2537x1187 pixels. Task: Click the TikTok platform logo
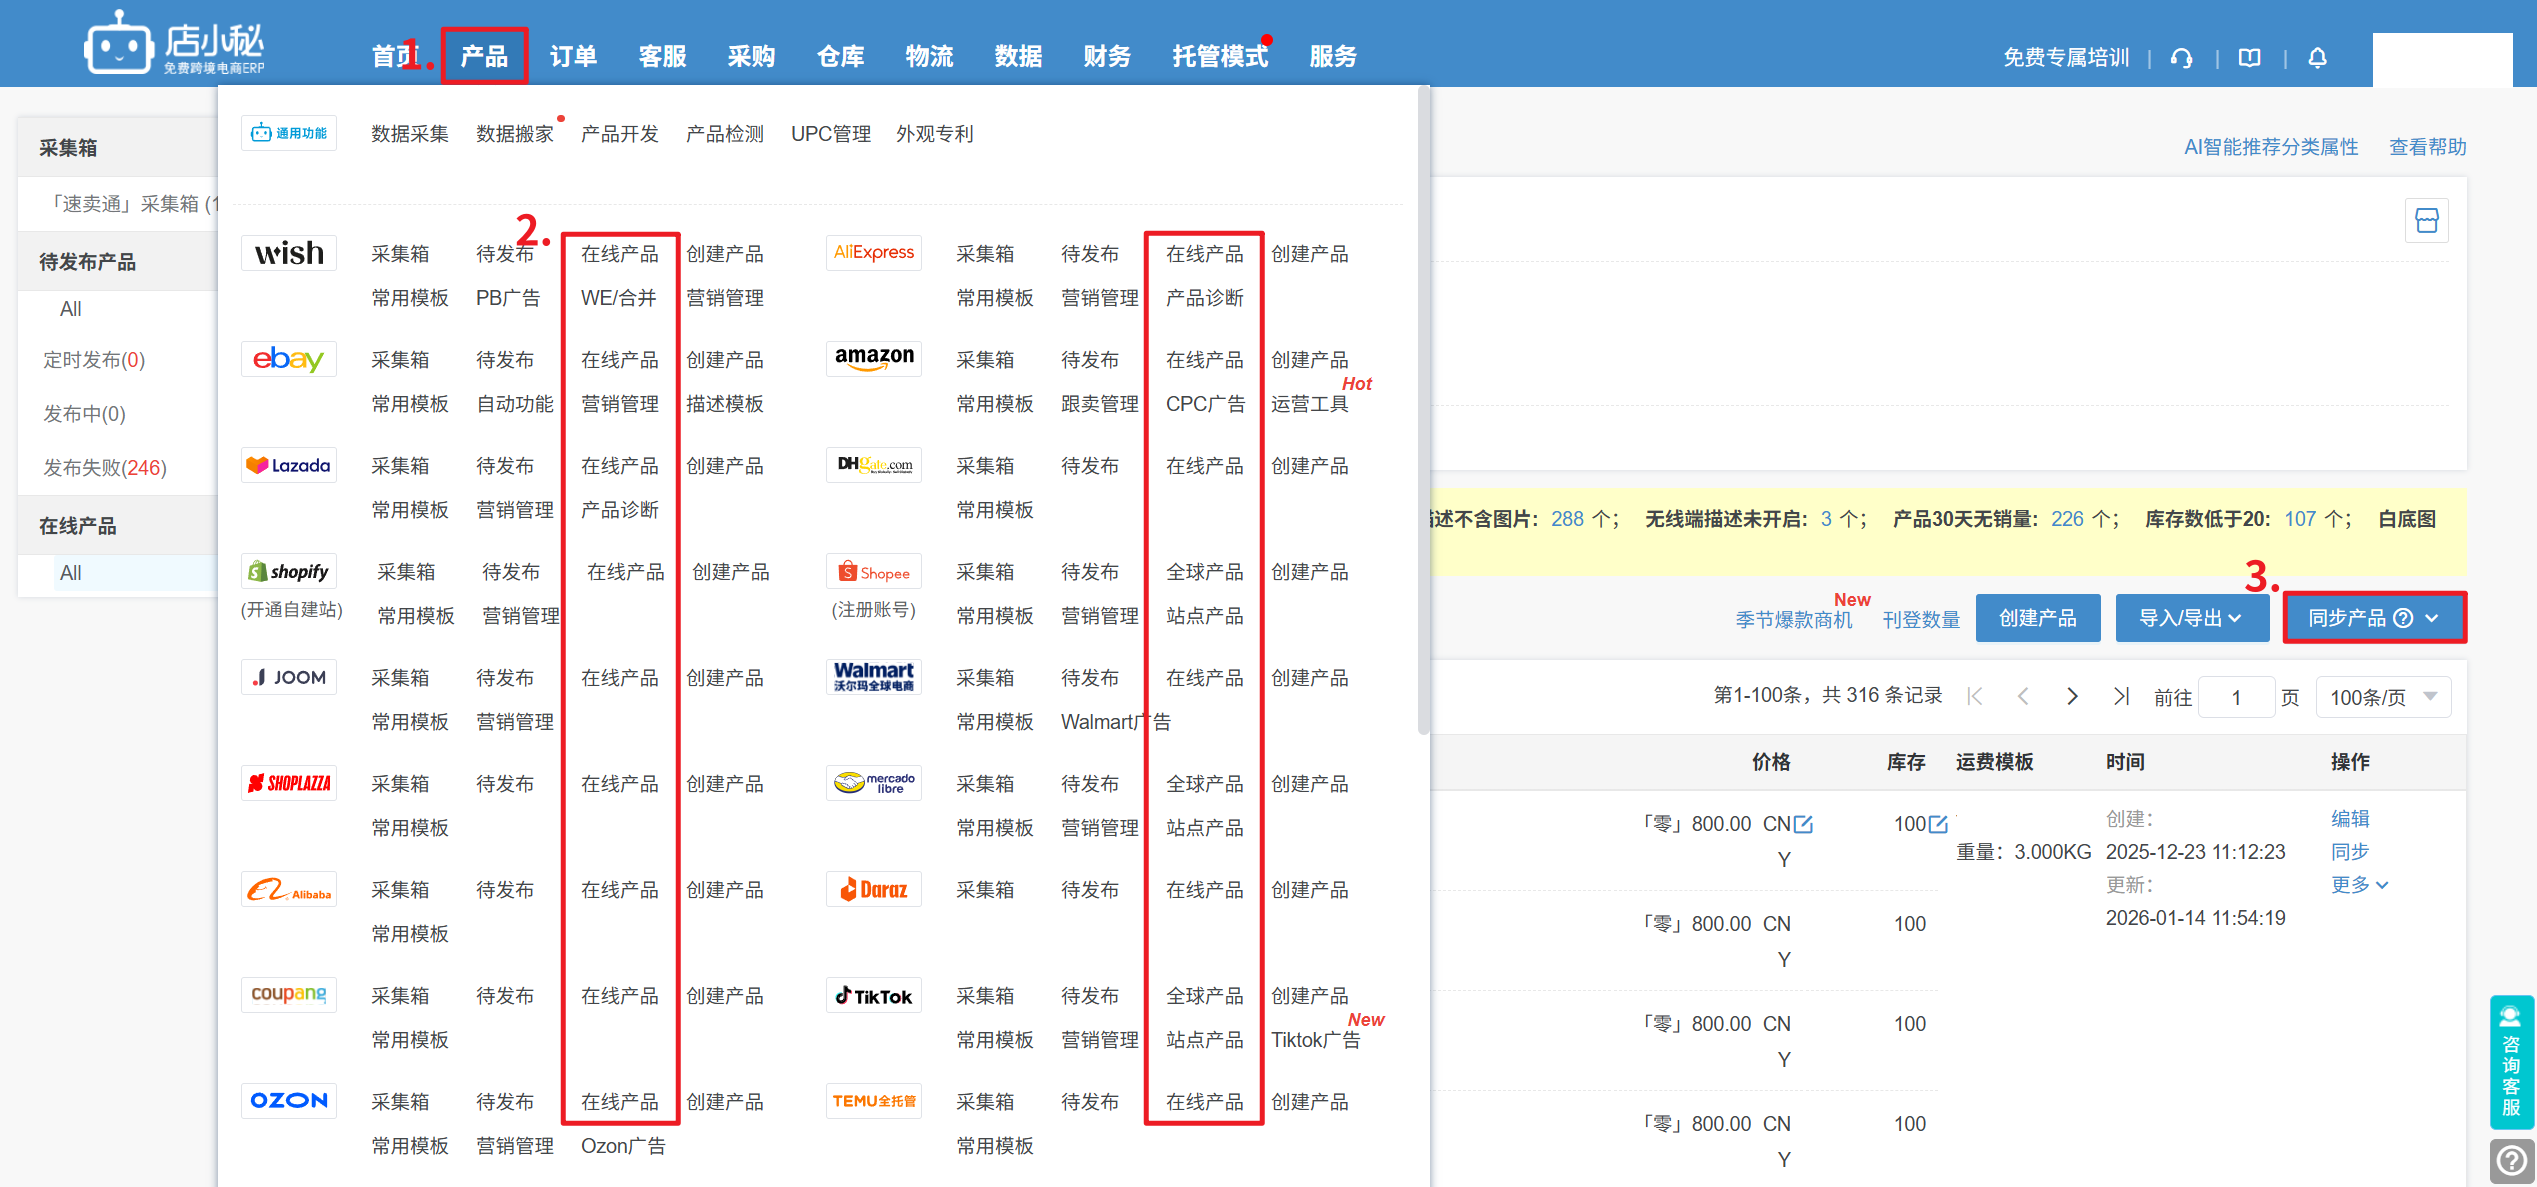click(874, 996)
